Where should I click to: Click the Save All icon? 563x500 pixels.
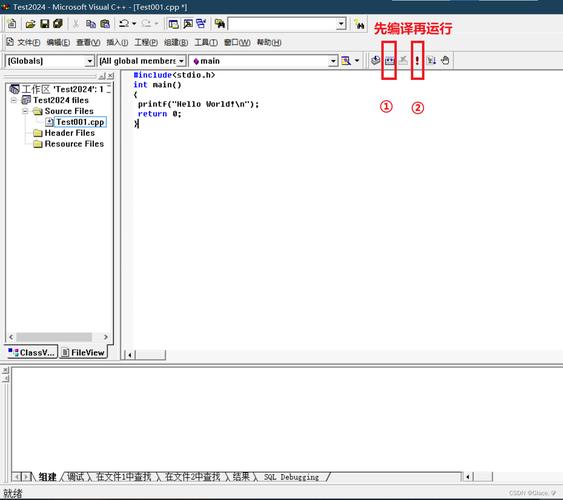click(x=58, y=24)
